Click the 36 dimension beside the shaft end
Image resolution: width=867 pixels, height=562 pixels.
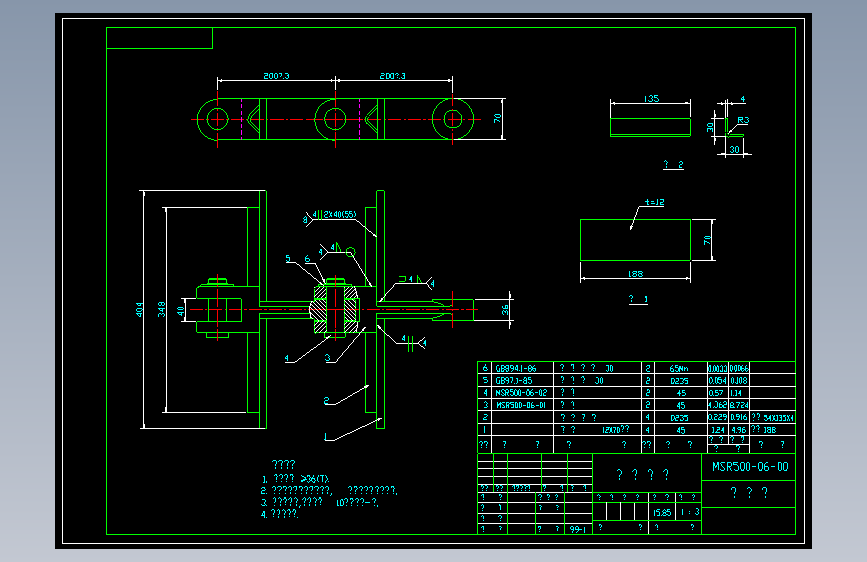505,310
